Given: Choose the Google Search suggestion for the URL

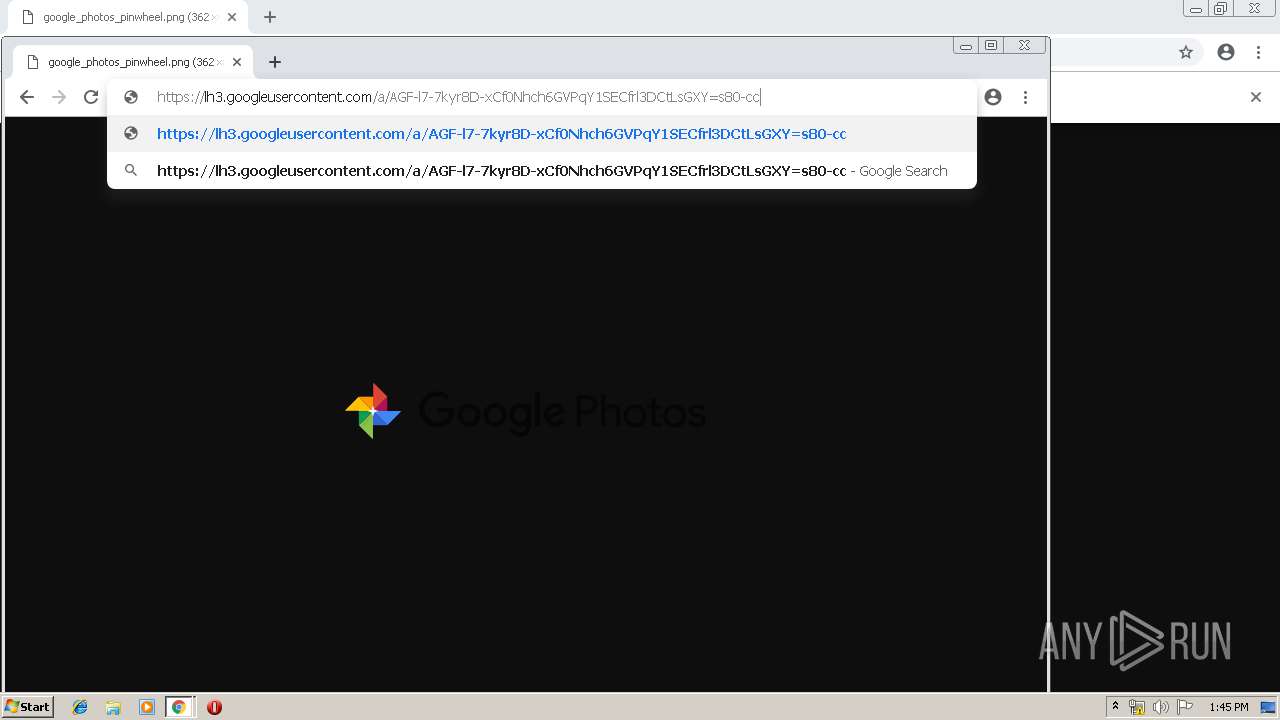Looking at the screenshot, I should (x=542, y=170).
